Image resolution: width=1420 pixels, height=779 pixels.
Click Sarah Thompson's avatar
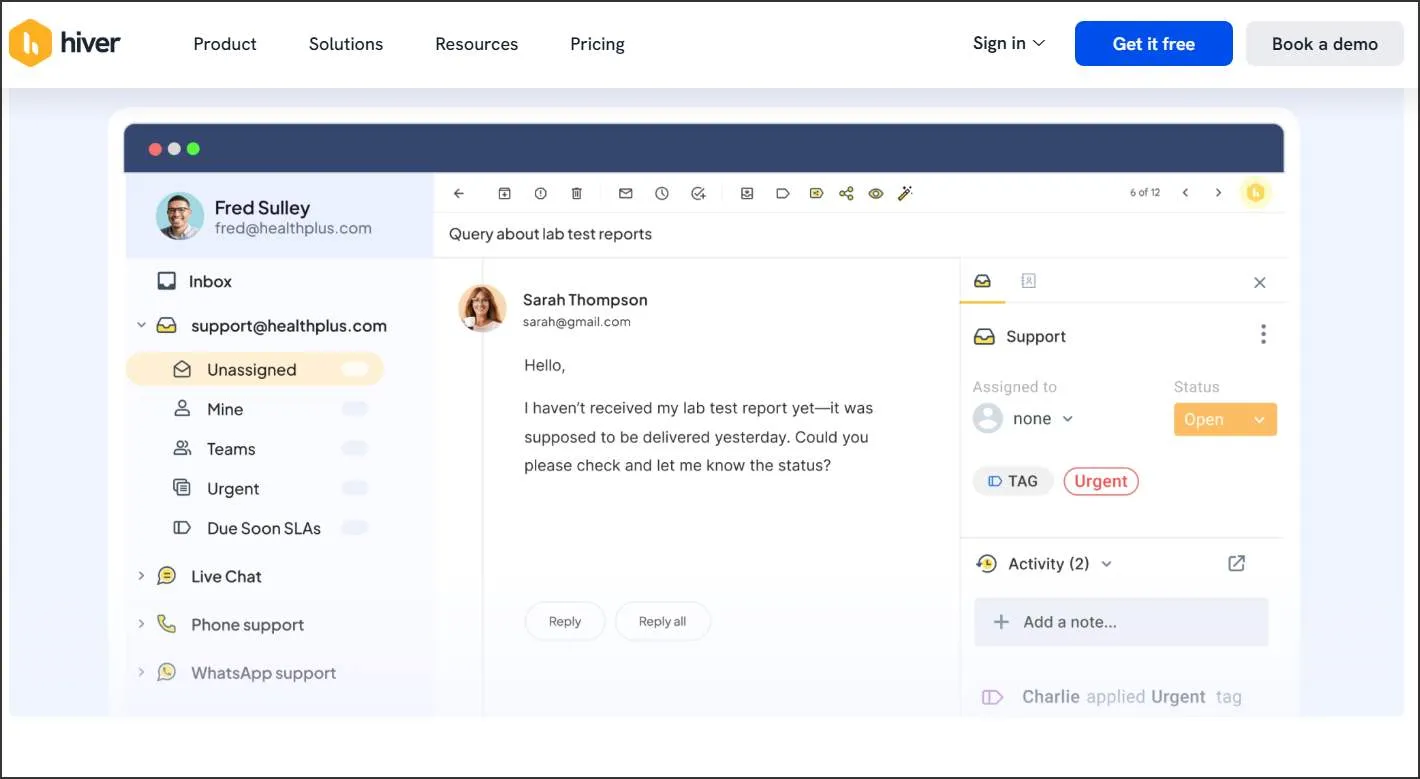482,308
